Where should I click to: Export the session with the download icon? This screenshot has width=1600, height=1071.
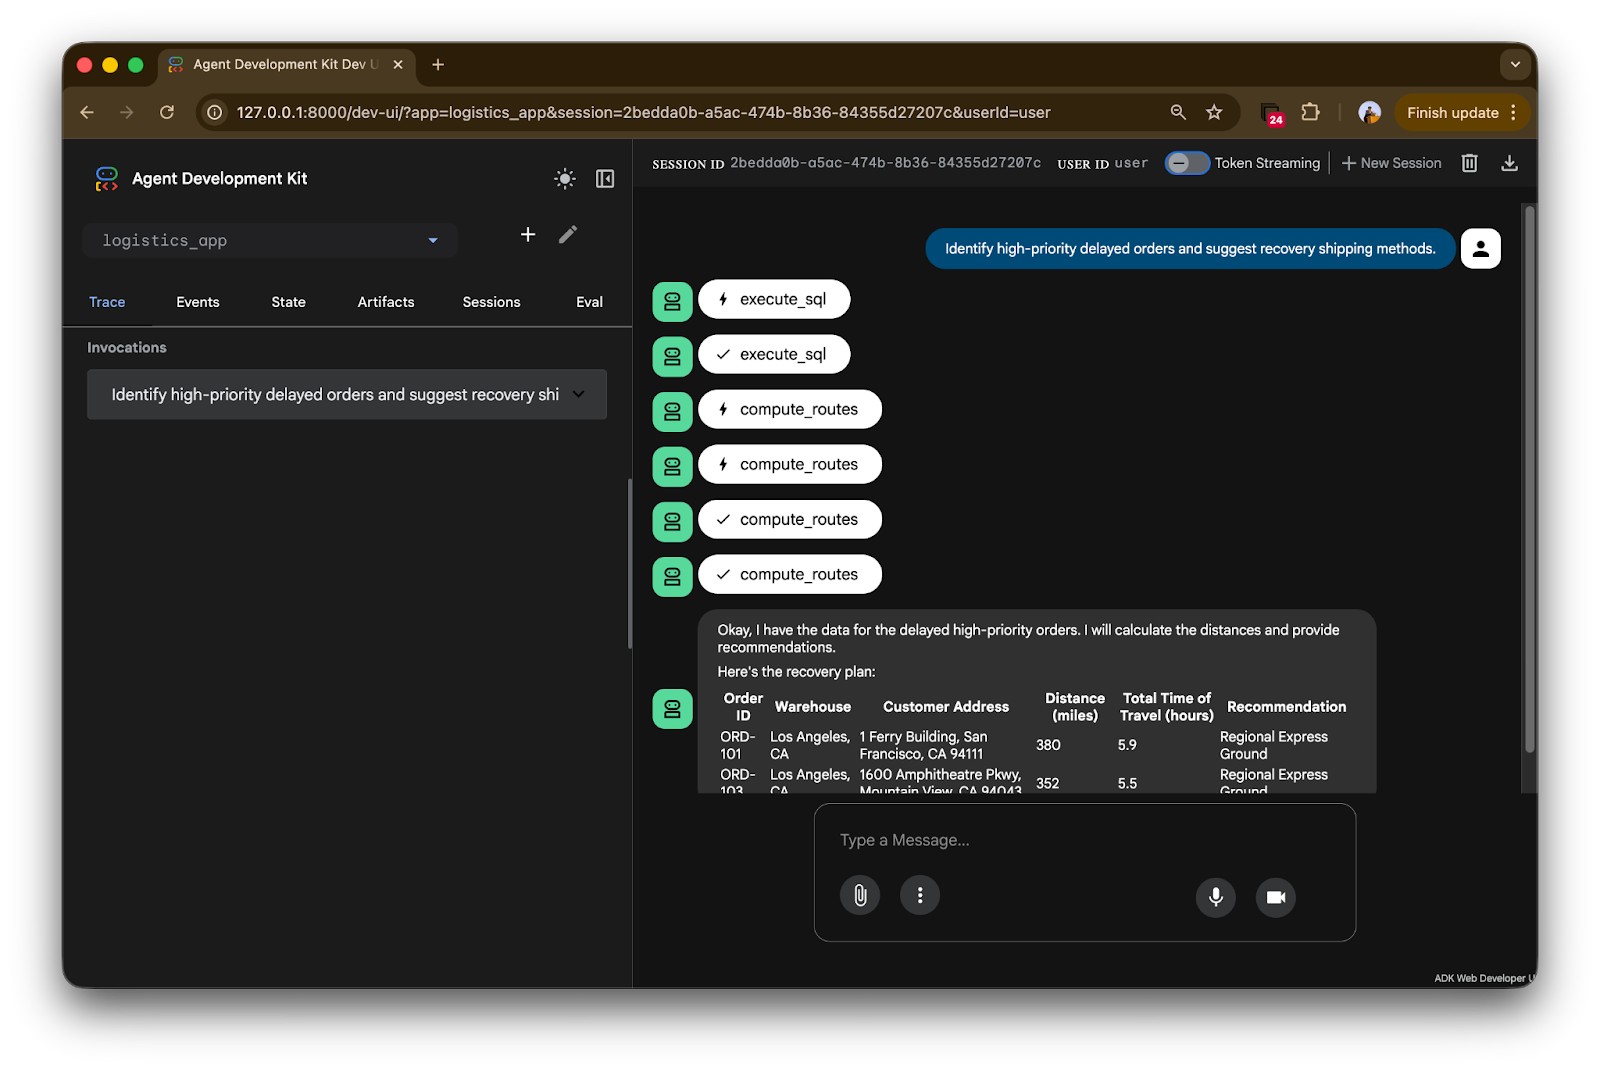coord(1509,162)
